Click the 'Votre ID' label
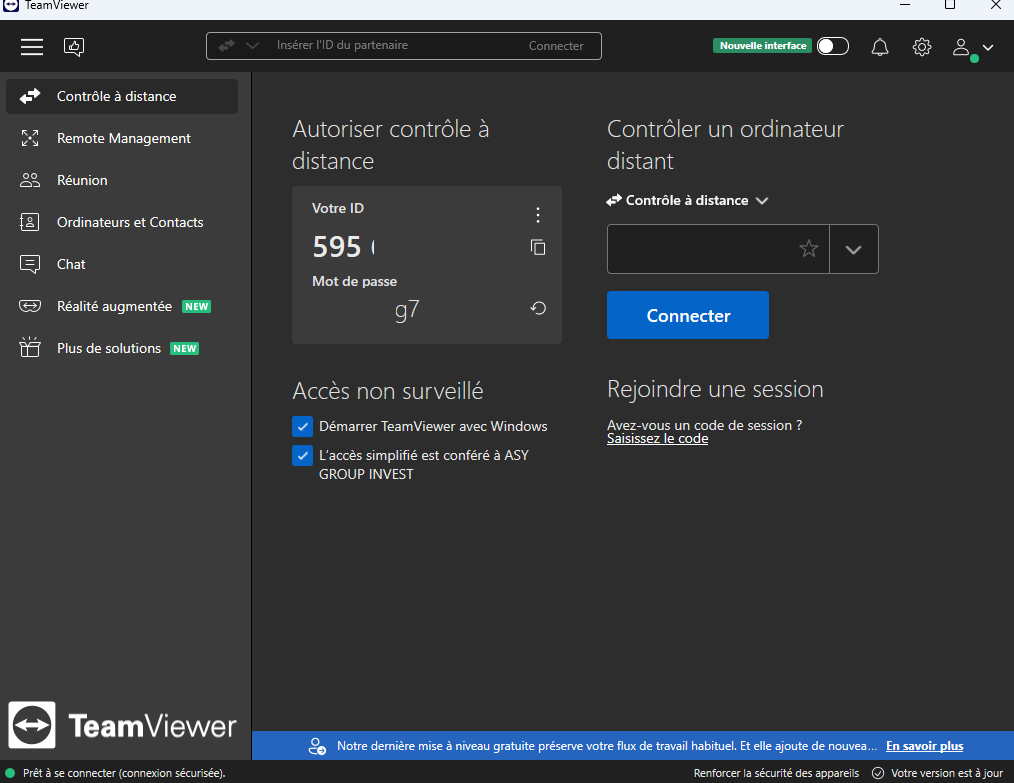This screenshot has width=1014, height=783. pos(338,208)
